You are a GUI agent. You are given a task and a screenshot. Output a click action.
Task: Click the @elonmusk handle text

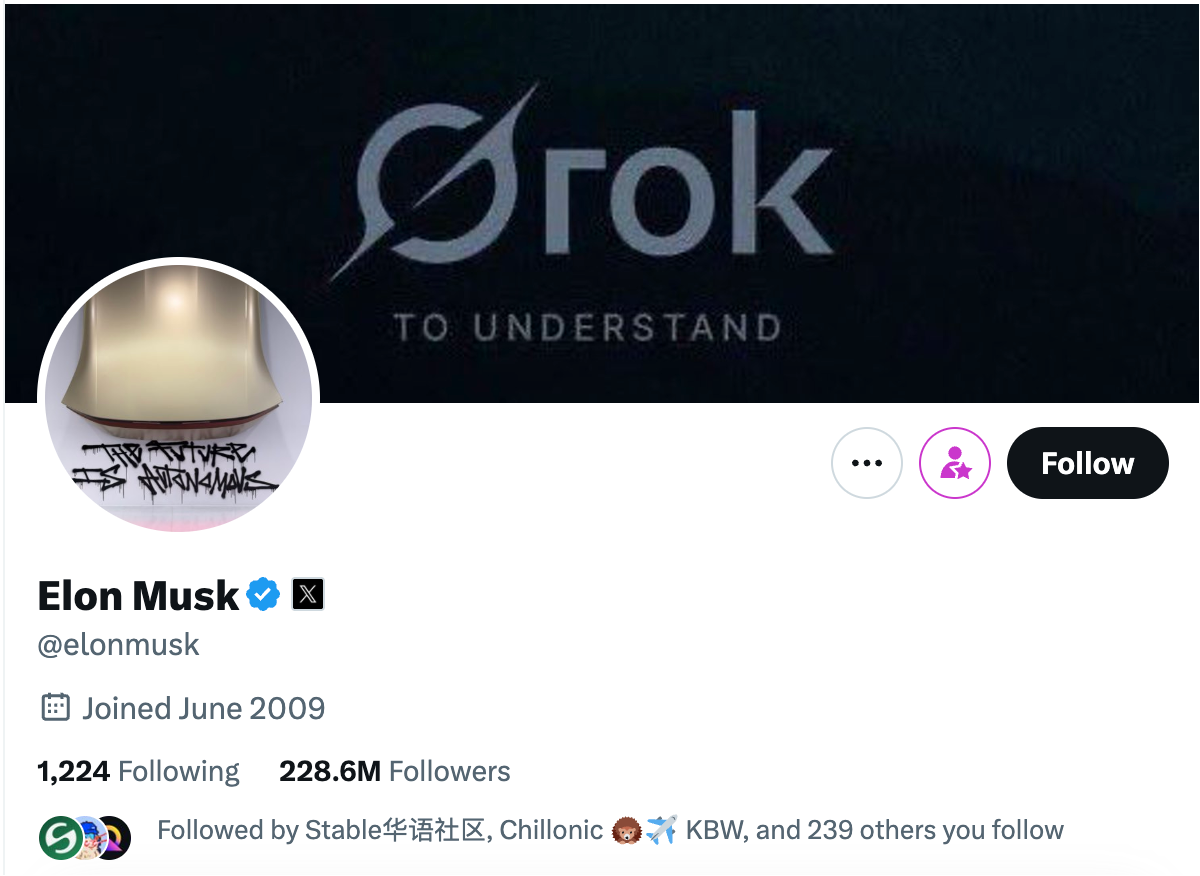click(118, 645)
